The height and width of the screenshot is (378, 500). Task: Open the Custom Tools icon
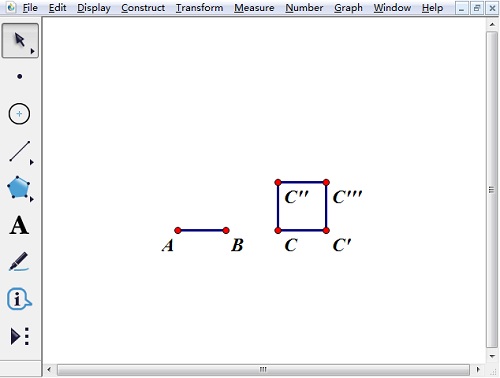click(20, 336)
